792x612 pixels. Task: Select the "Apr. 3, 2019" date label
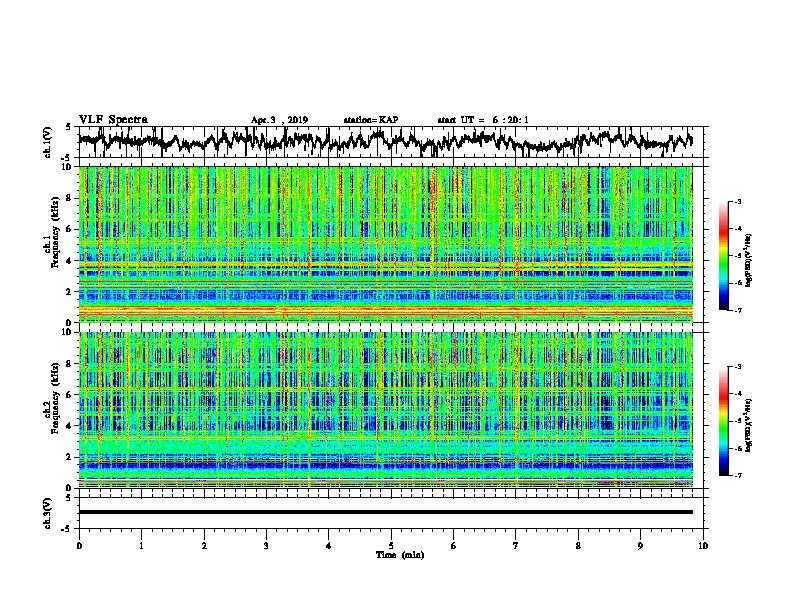pyautogui.click(x=279, y=120)
